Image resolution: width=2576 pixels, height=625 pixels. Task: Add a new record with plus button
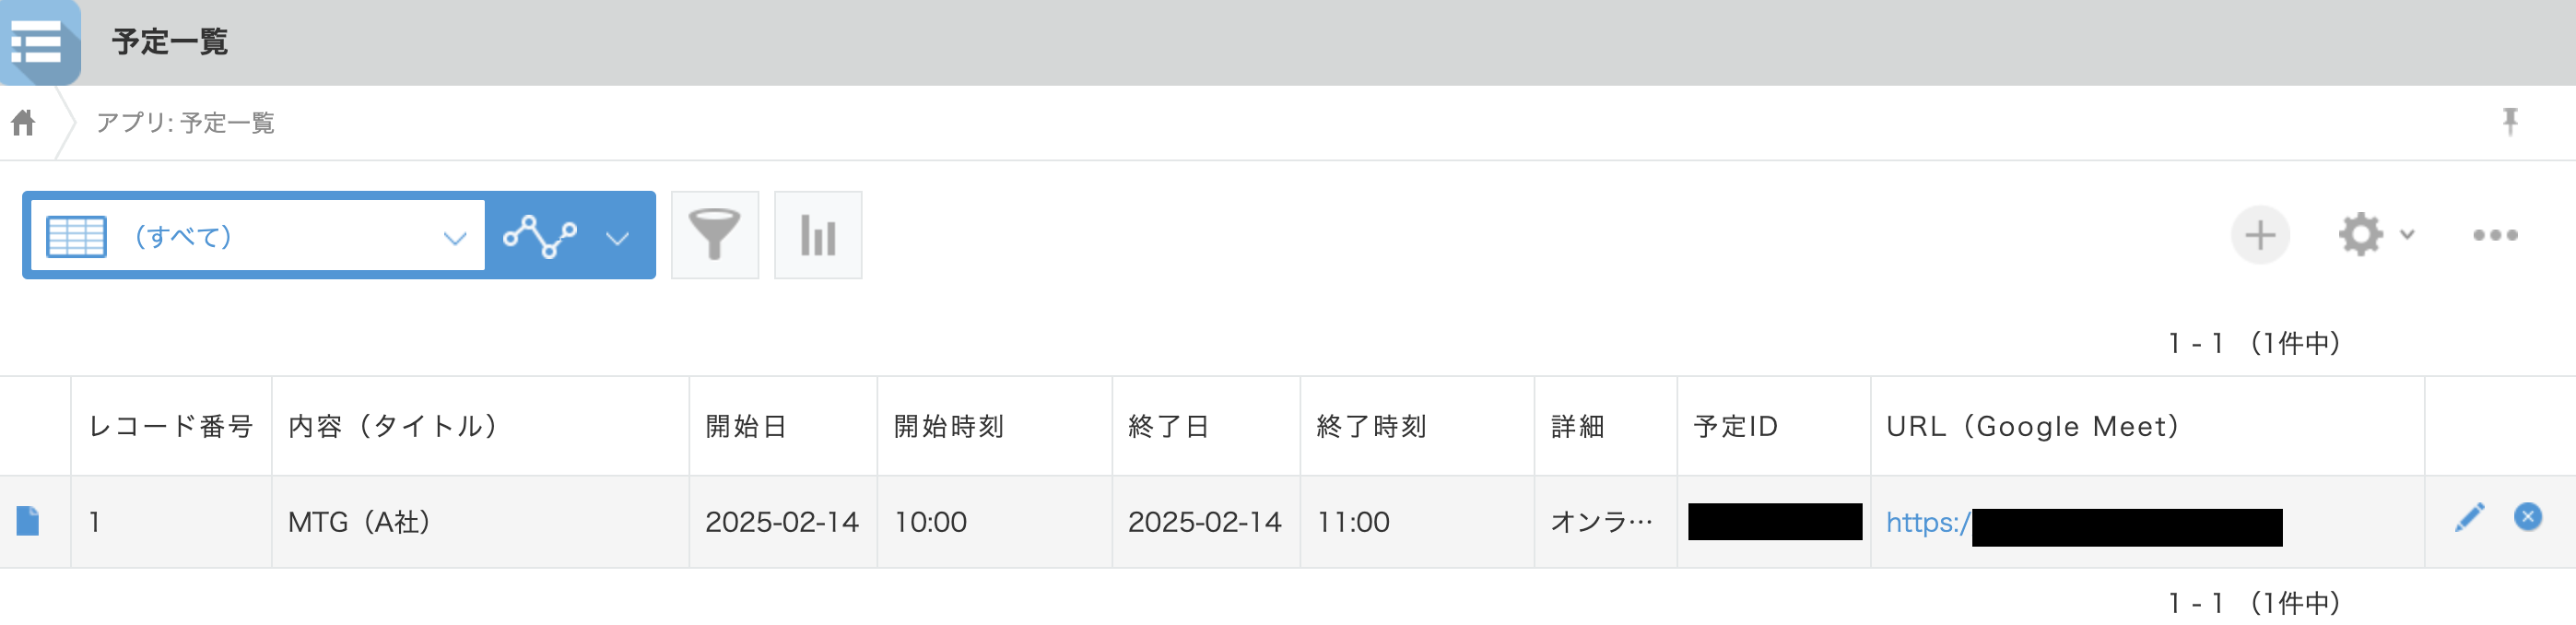[x=2259, y=235]
